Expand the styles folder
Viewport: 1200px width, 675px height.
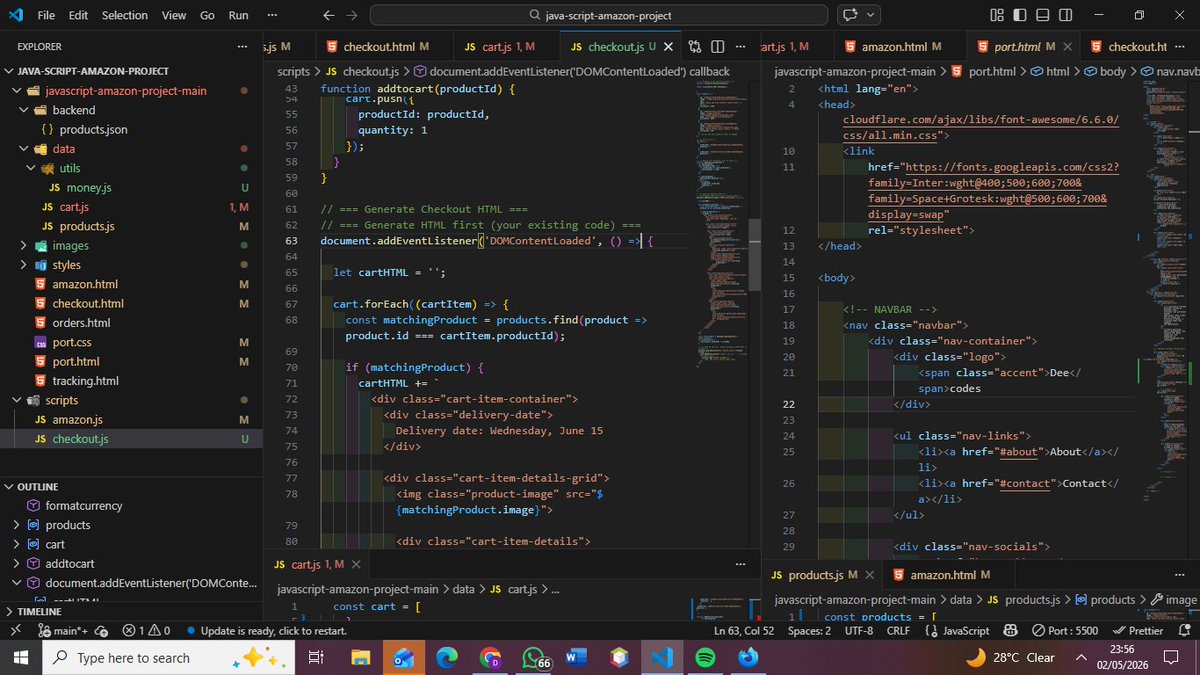pos(23,265)
